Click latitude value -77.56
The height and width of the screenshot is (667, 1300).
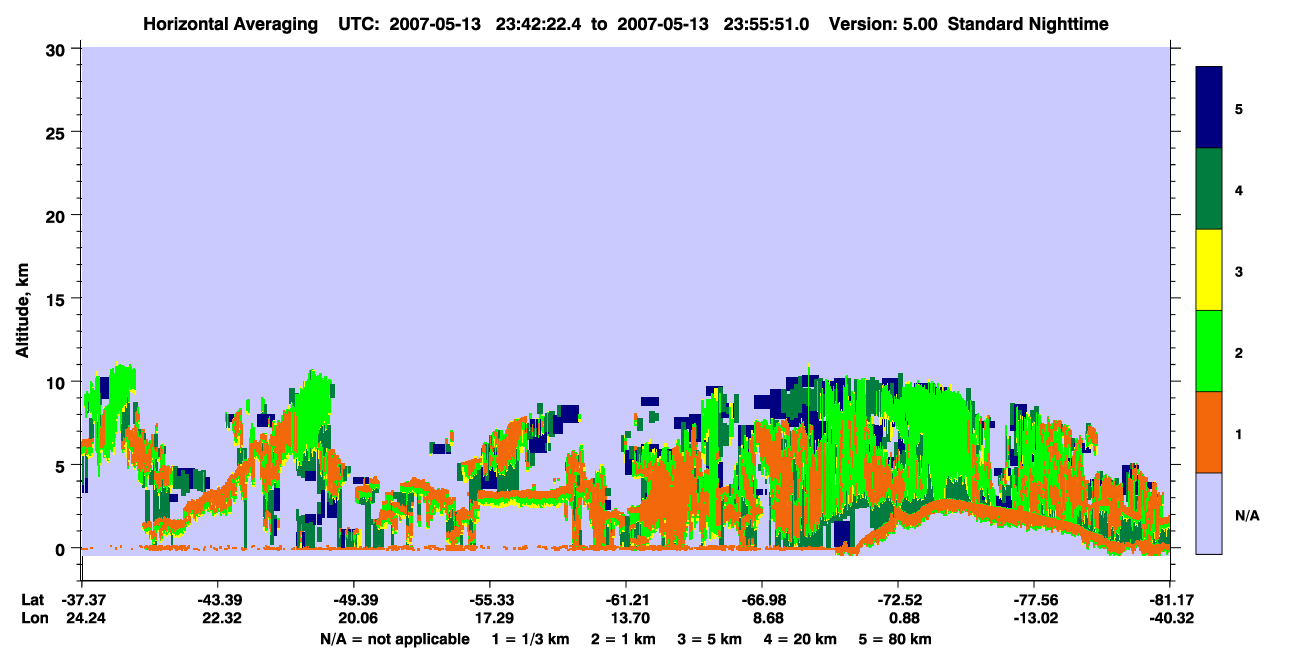click(1034, 600)
